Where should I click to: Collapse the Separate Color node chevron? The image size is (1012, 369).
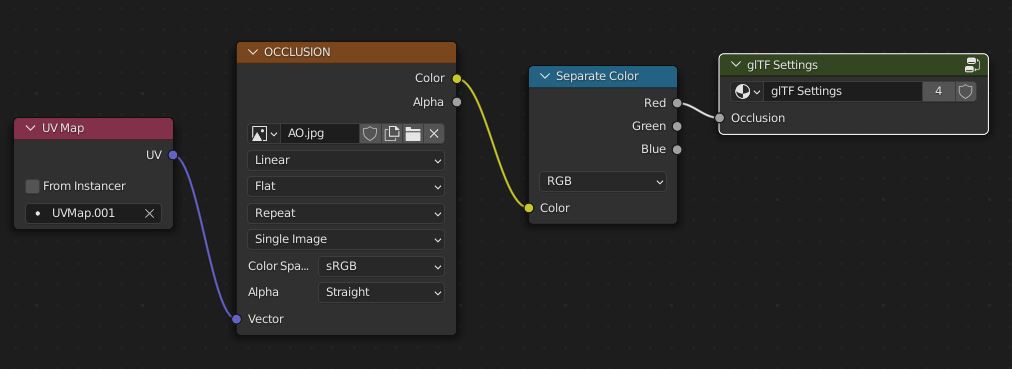coord(544,76)
